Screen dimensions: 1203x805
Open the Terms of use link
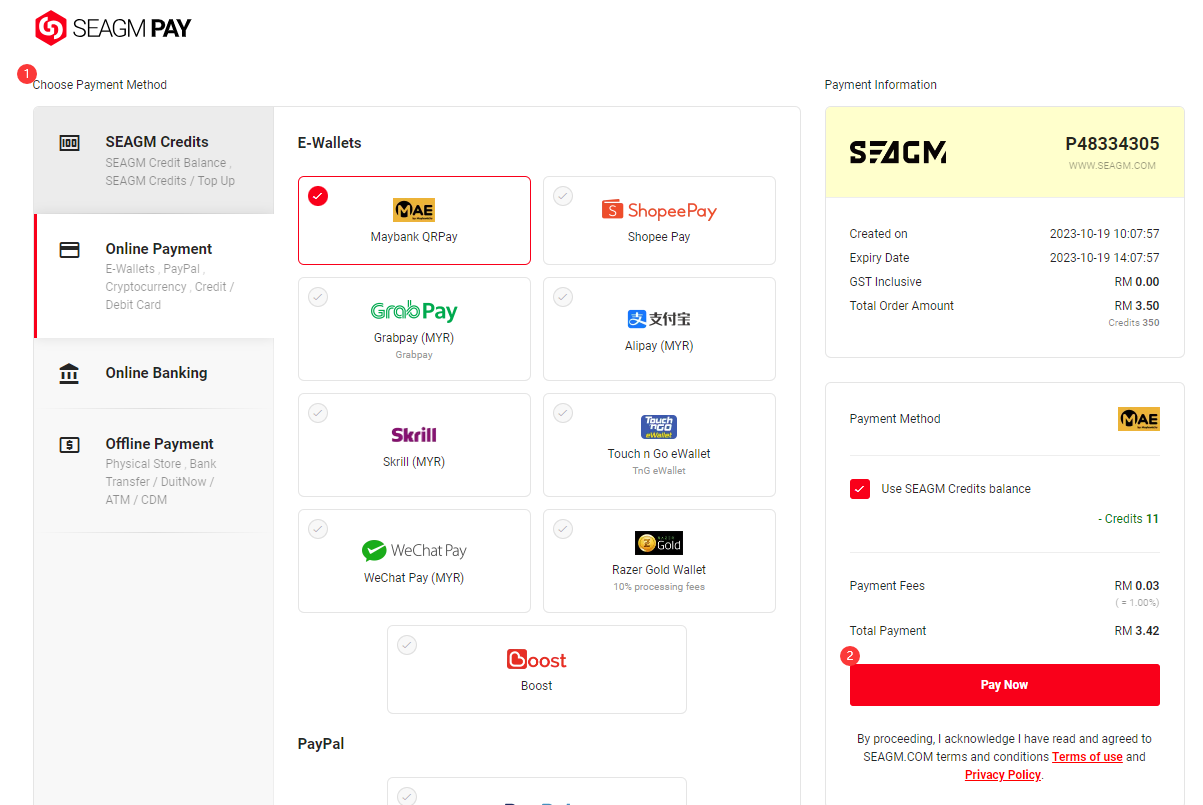[1087, 757]
